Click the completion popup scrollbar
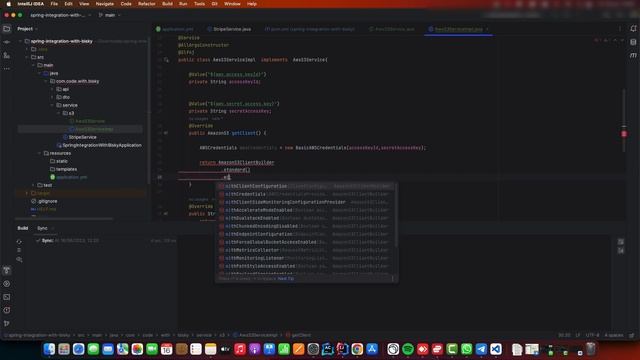 pos(395,216)
